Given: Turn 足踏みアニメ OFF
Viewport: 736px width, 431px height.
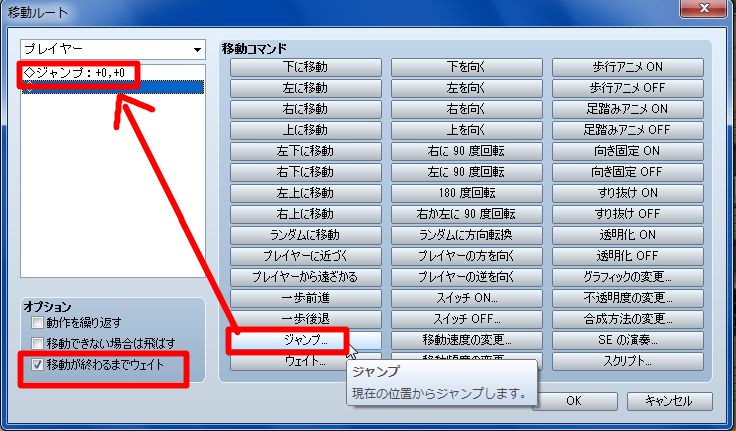Looking at the screenshot, I should (x=628, y=130).
